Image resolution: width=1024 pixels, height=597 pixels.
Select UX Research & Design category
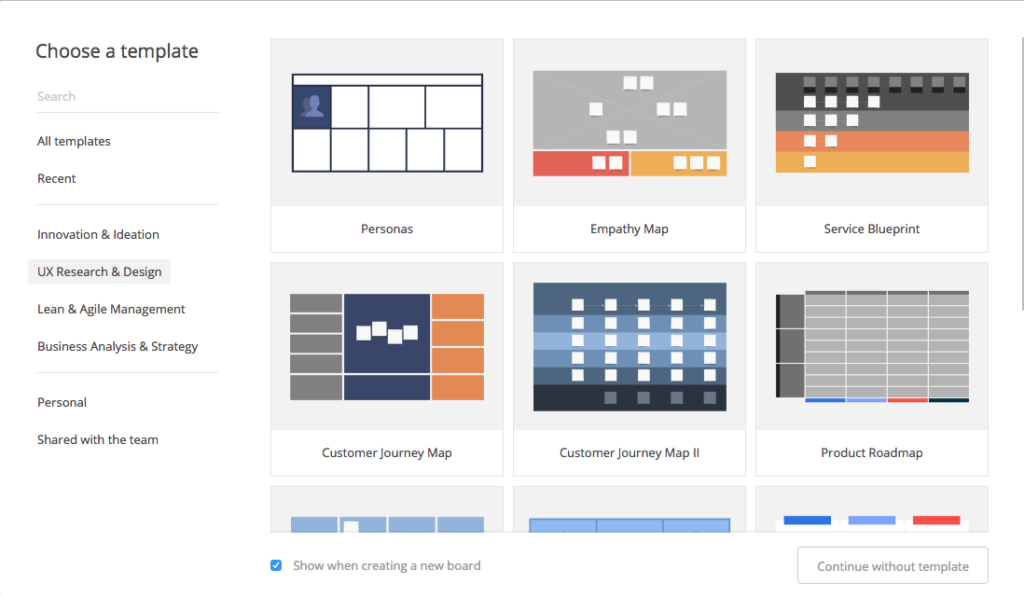point(99,272)
